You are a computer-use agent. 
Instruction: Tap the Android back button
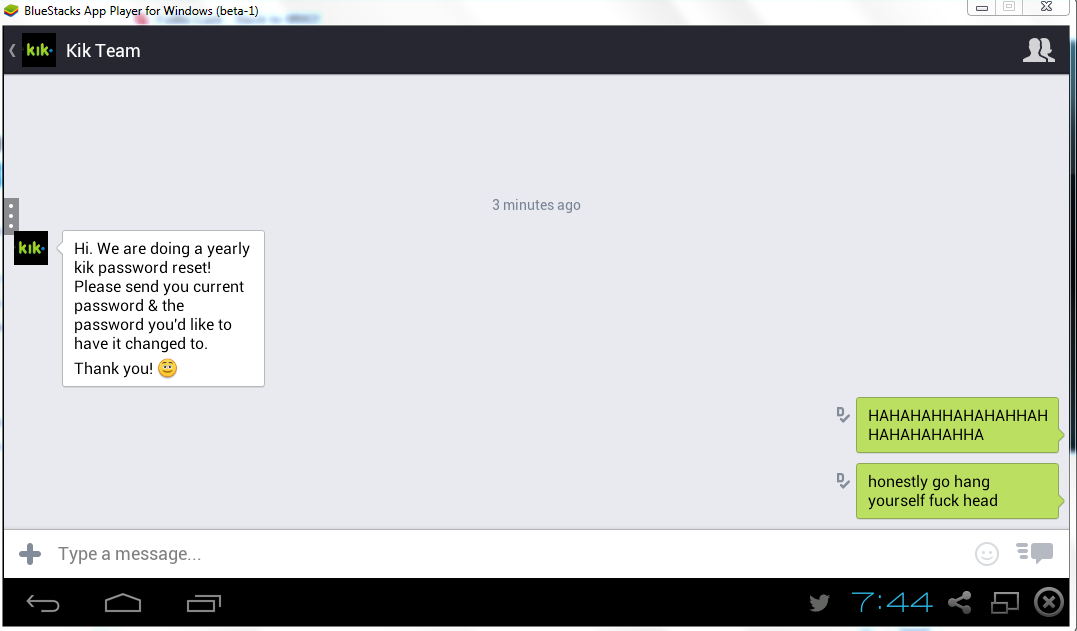[43, 604]
